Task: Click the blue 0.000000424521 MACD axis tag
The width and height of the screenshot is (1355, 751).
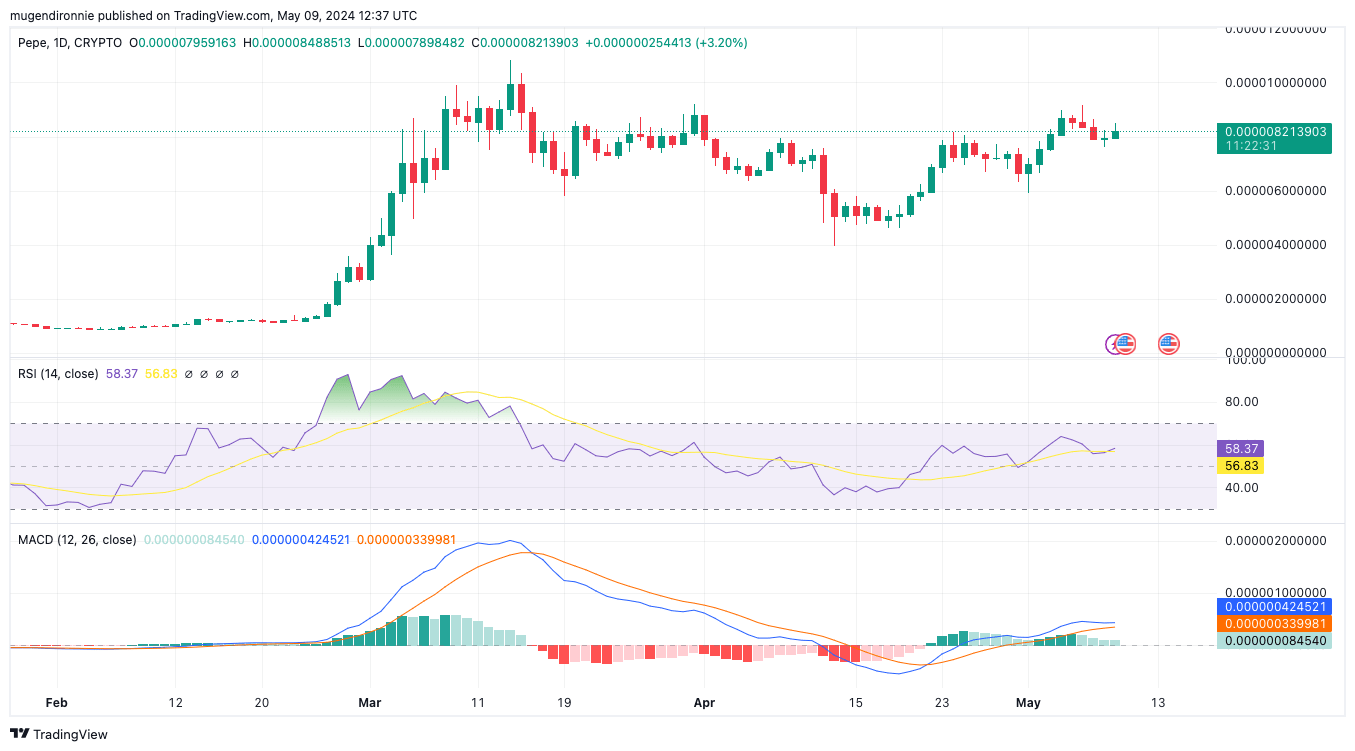Action: pos(1274,606)
